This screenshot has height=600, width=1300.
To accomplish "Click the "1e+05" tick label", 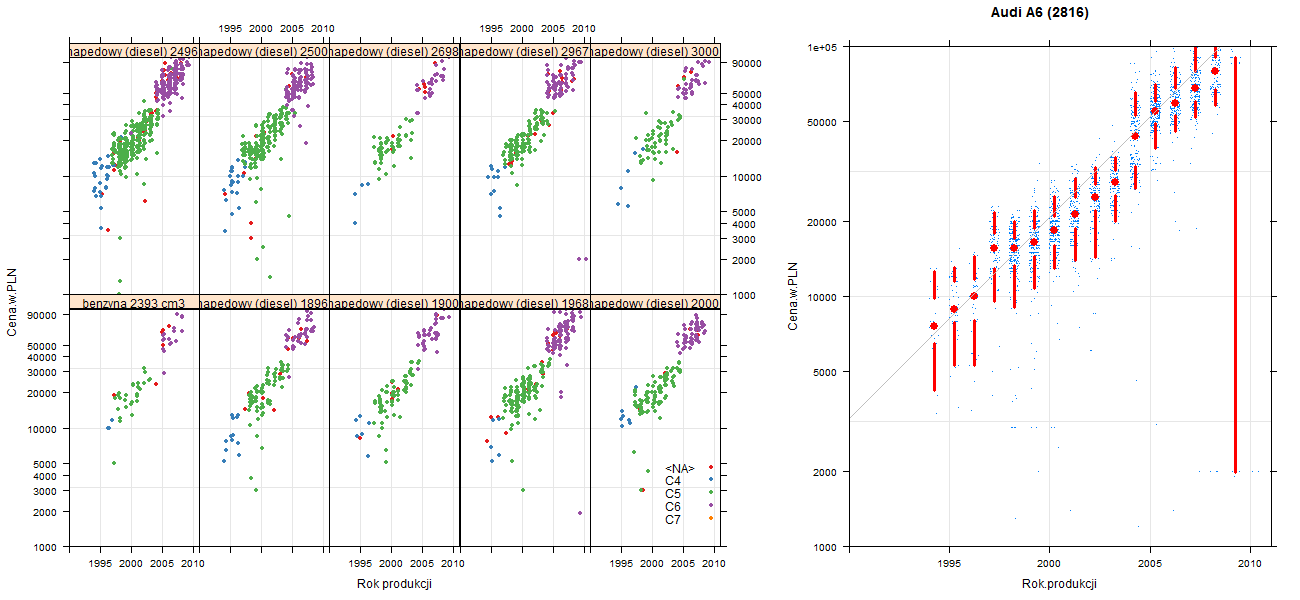I will (x=821, y=47).
